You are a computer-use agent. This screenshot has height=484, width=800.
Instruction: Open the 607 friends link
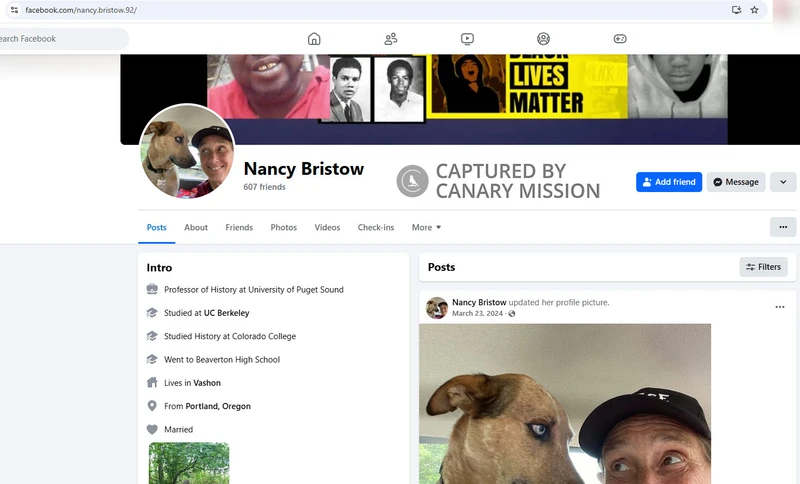tap(264, 187)
